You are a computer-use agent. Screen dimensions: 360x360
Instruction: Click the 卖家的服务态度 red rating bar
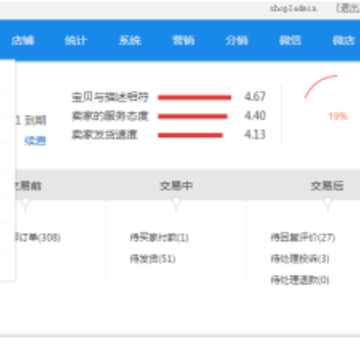pyautogui.click(x=192, y=116)
